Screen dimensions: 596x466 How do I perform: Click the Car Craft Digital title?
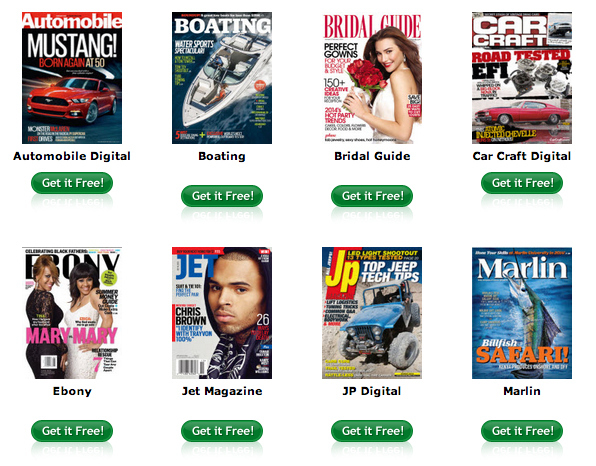click(x=522, y=156)
